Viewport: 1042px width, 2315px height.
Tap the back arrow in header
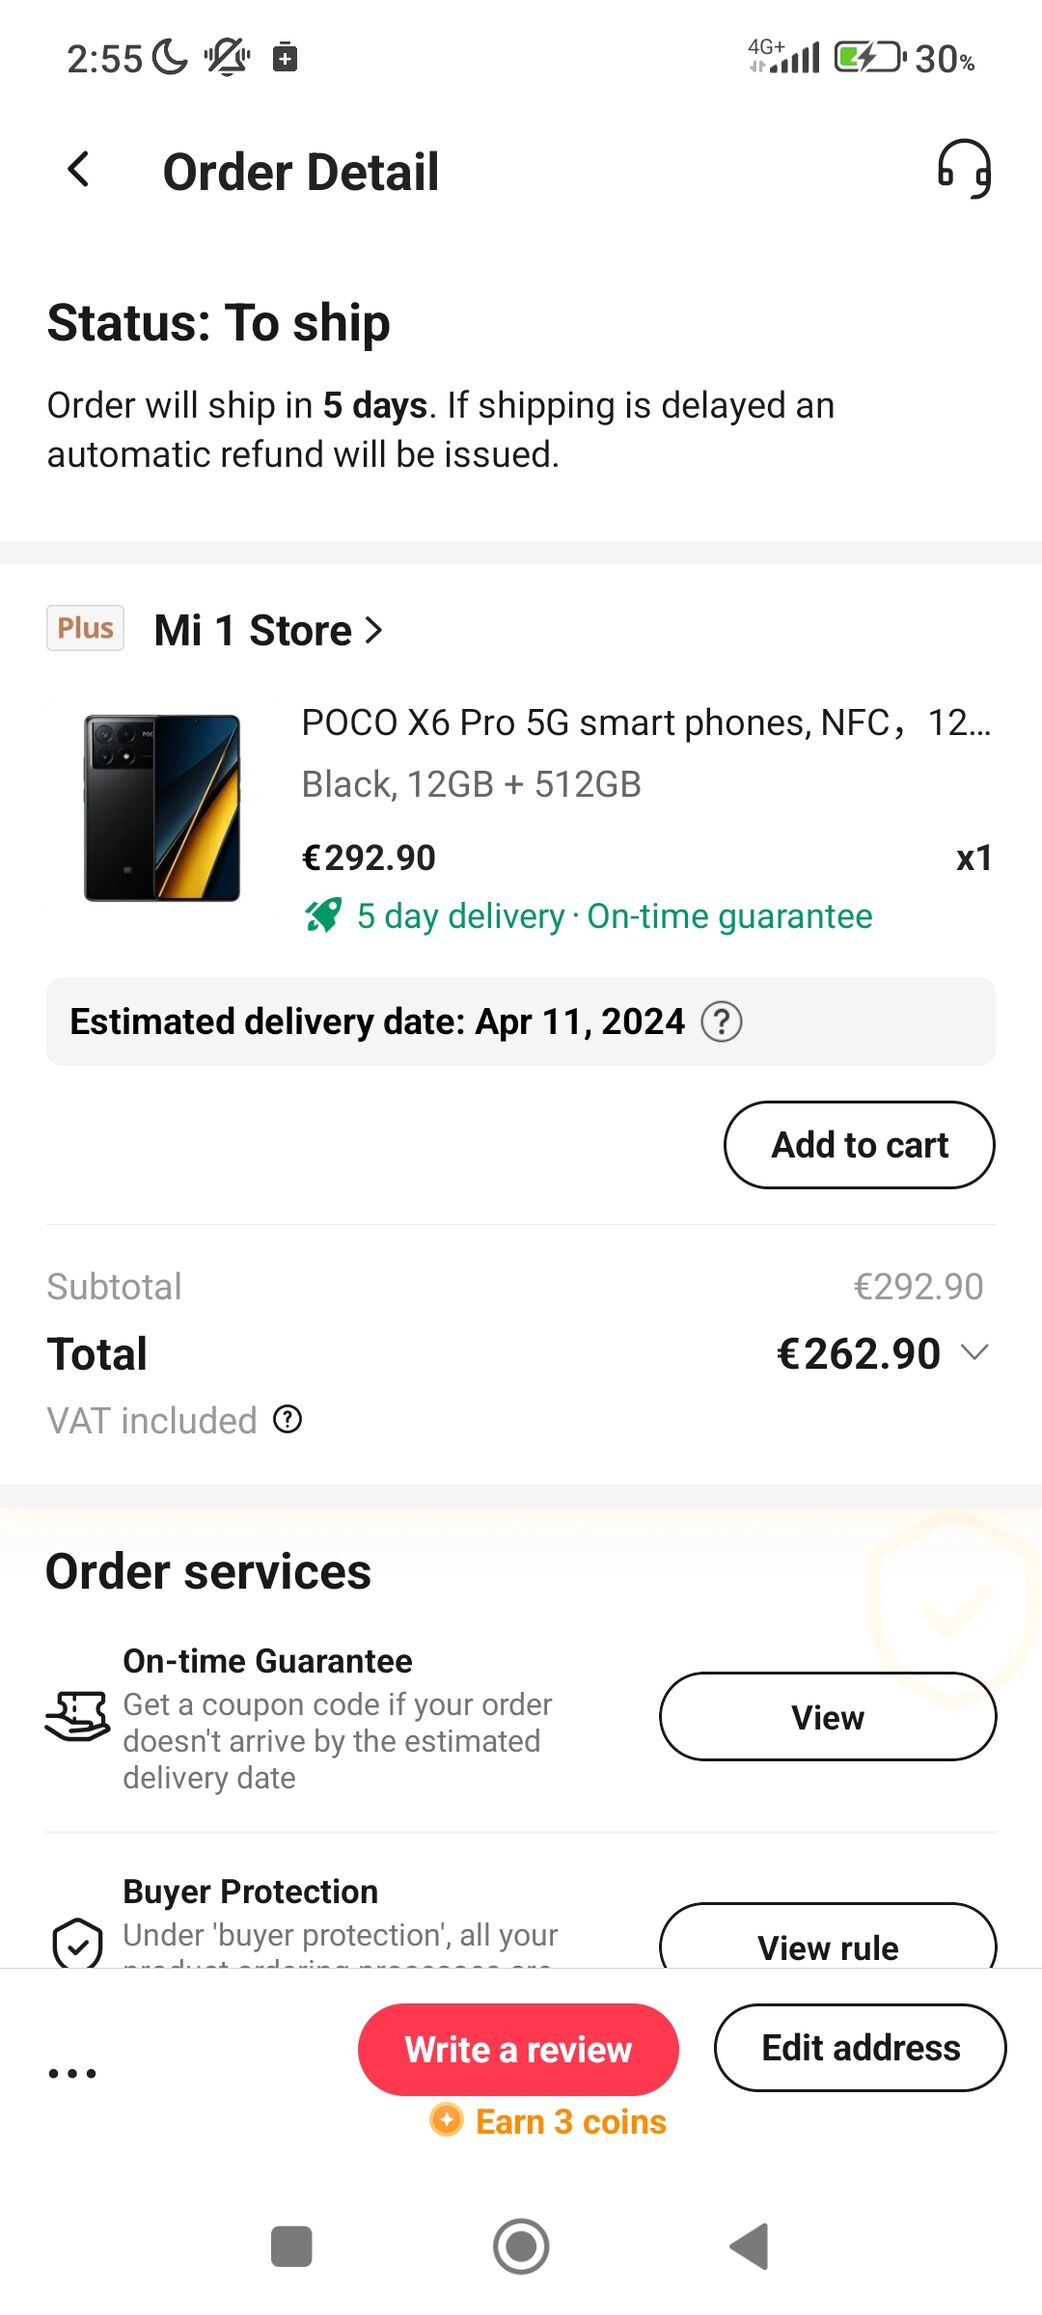pos(79,170)
